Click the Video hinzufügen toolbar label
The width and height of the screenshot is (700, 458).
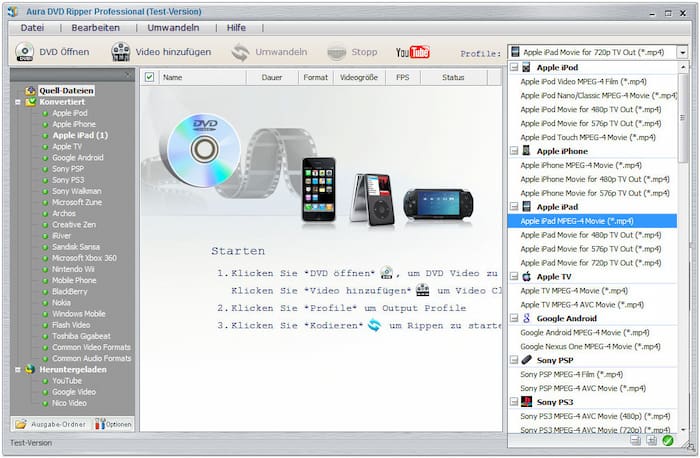[173, 52]
